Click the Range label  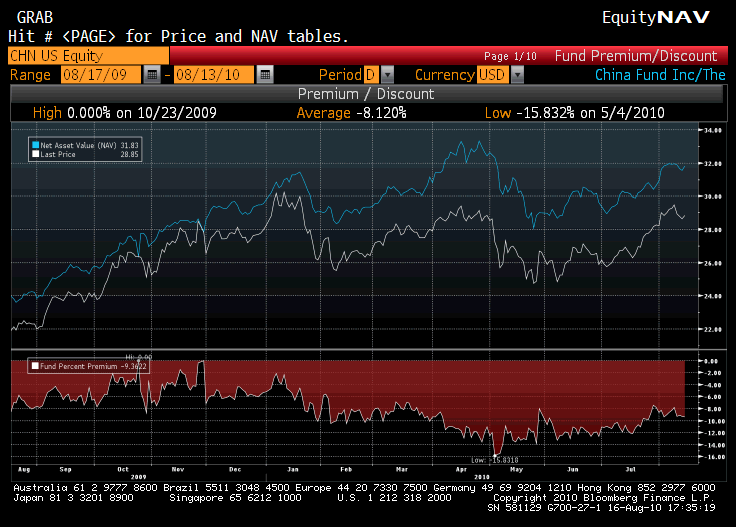(x=30, y=75)
